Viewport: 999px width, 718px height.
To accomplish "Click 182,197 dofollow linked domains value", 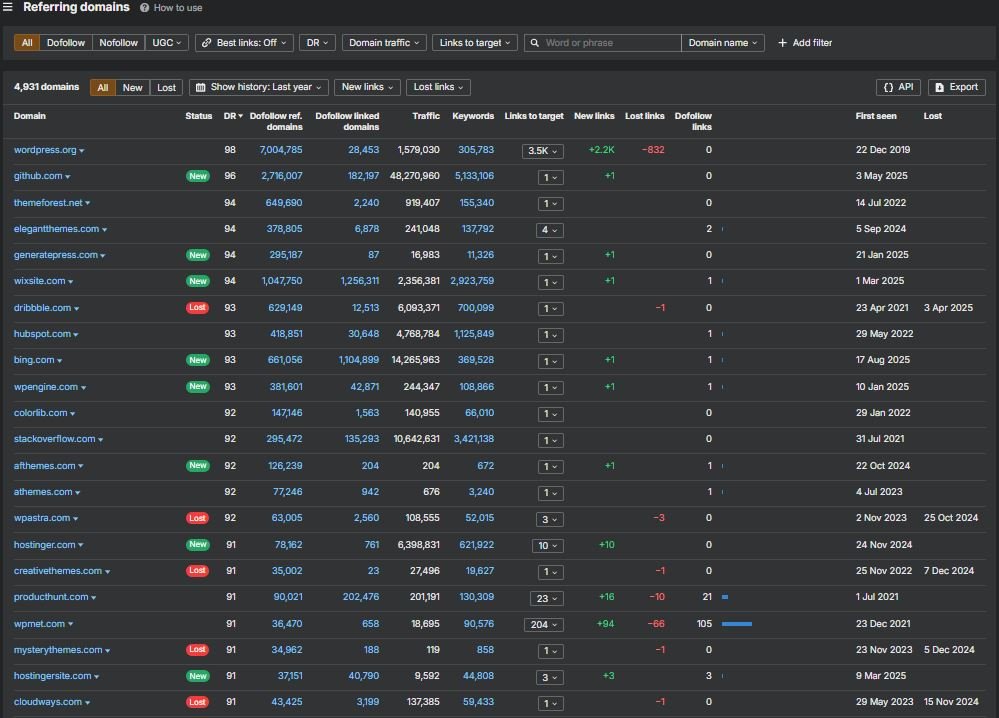I will tap(363, 176).
